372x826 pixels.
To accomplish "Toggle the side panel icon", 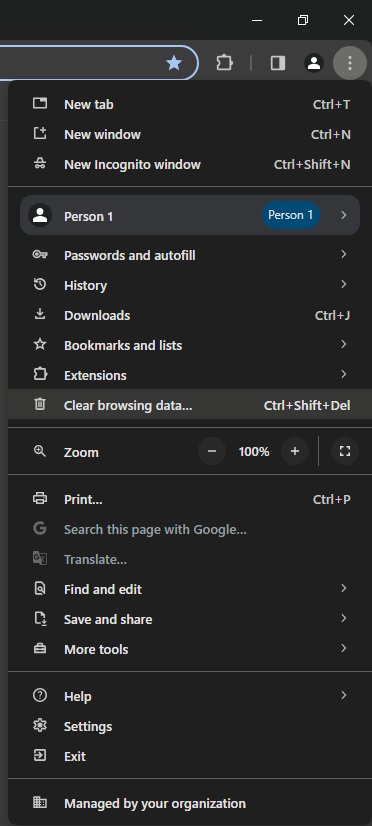I will pos(278,63).
